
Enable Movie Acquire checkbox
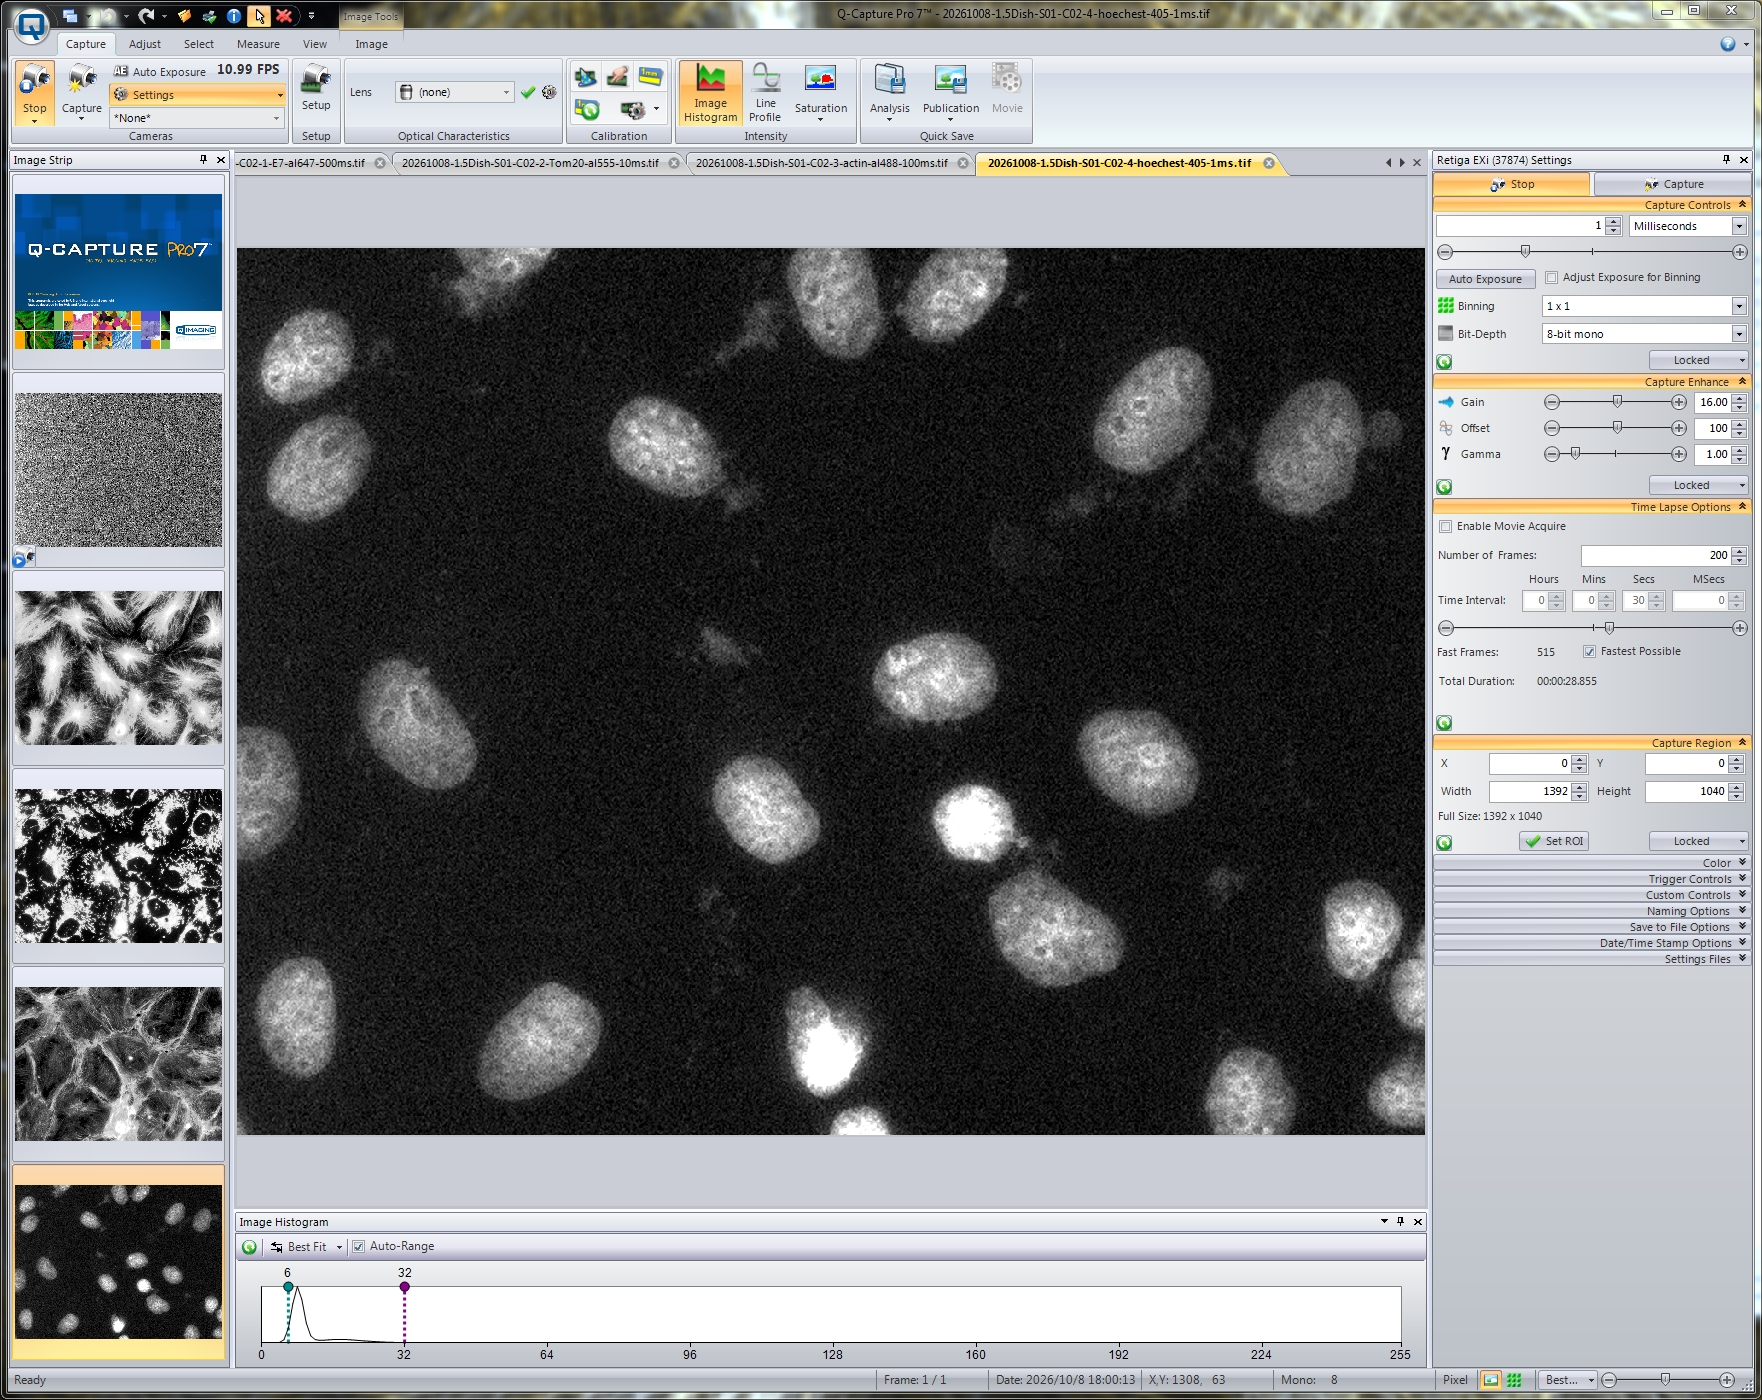point(1445,527)
